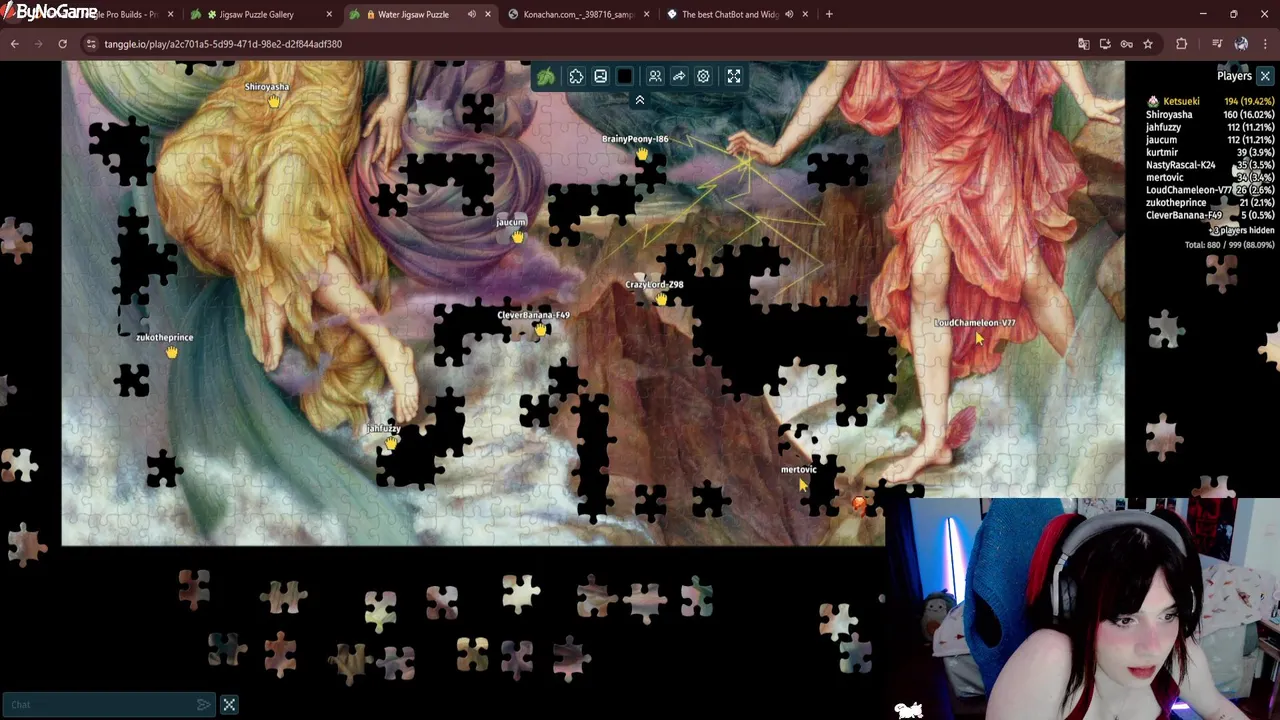The width and height of the screenshot is (1280, 720).
Task: Open puzzle settings gear
Action: click(x=703, y=77)
